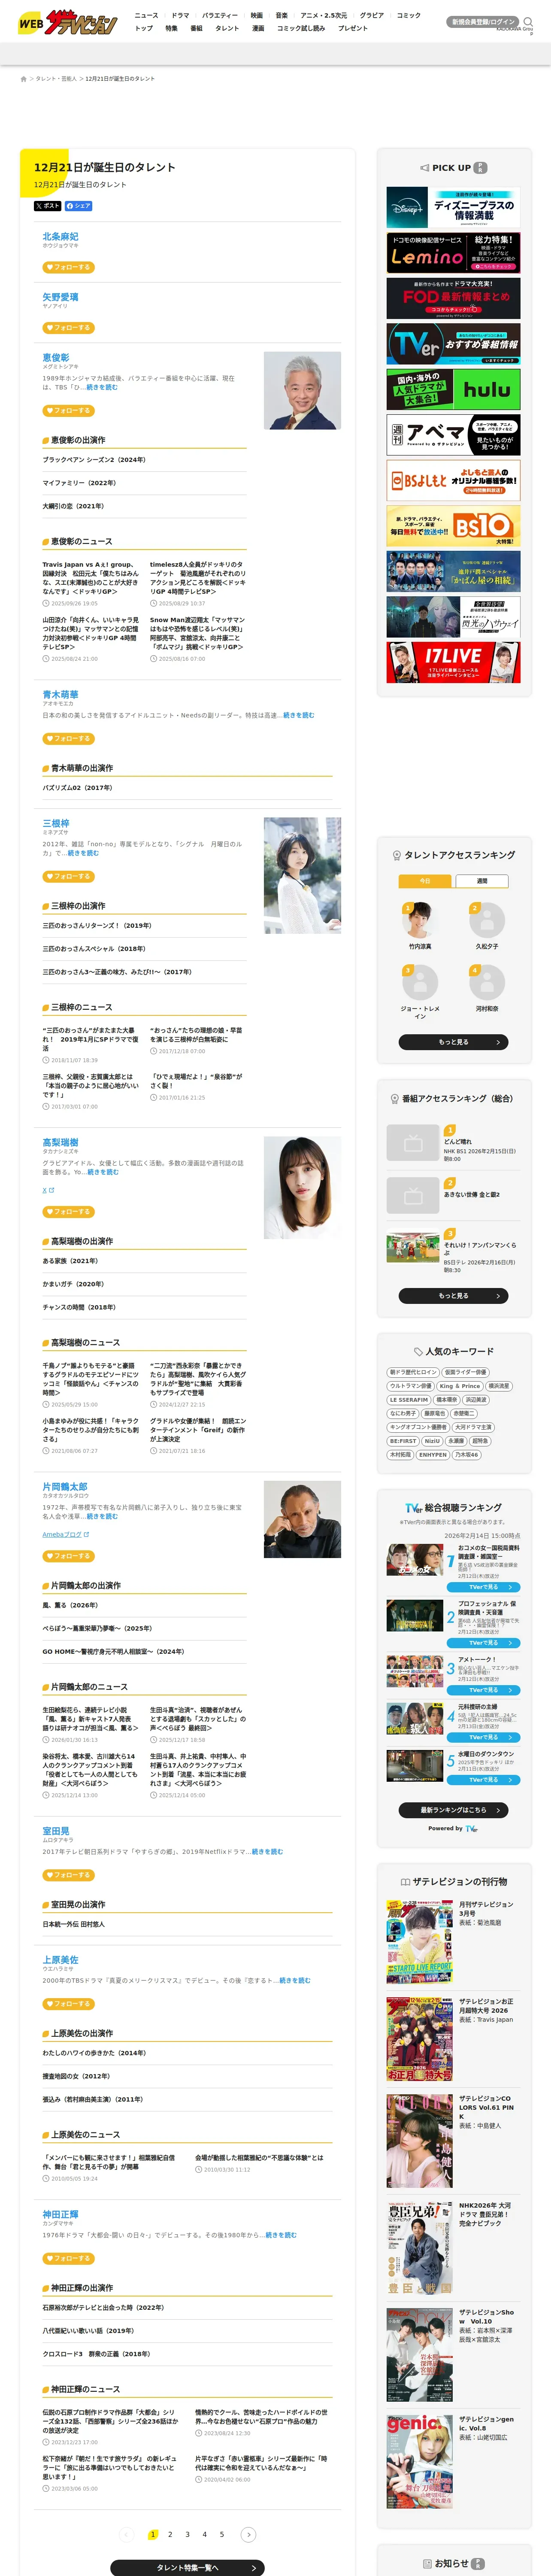The image size is (551, 2576).
Task: Show more talent ranking with もっと見る
Action: point(453,1042)
